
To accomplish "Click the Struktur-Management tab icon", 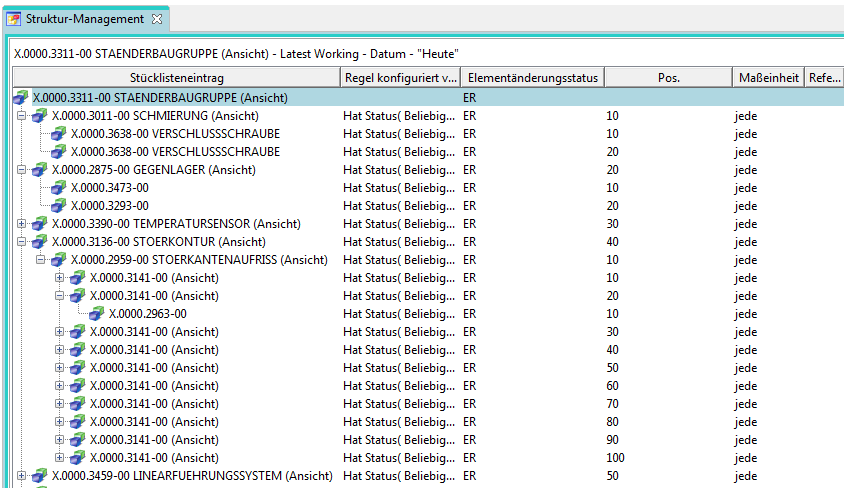I will (x=15, y=19).
